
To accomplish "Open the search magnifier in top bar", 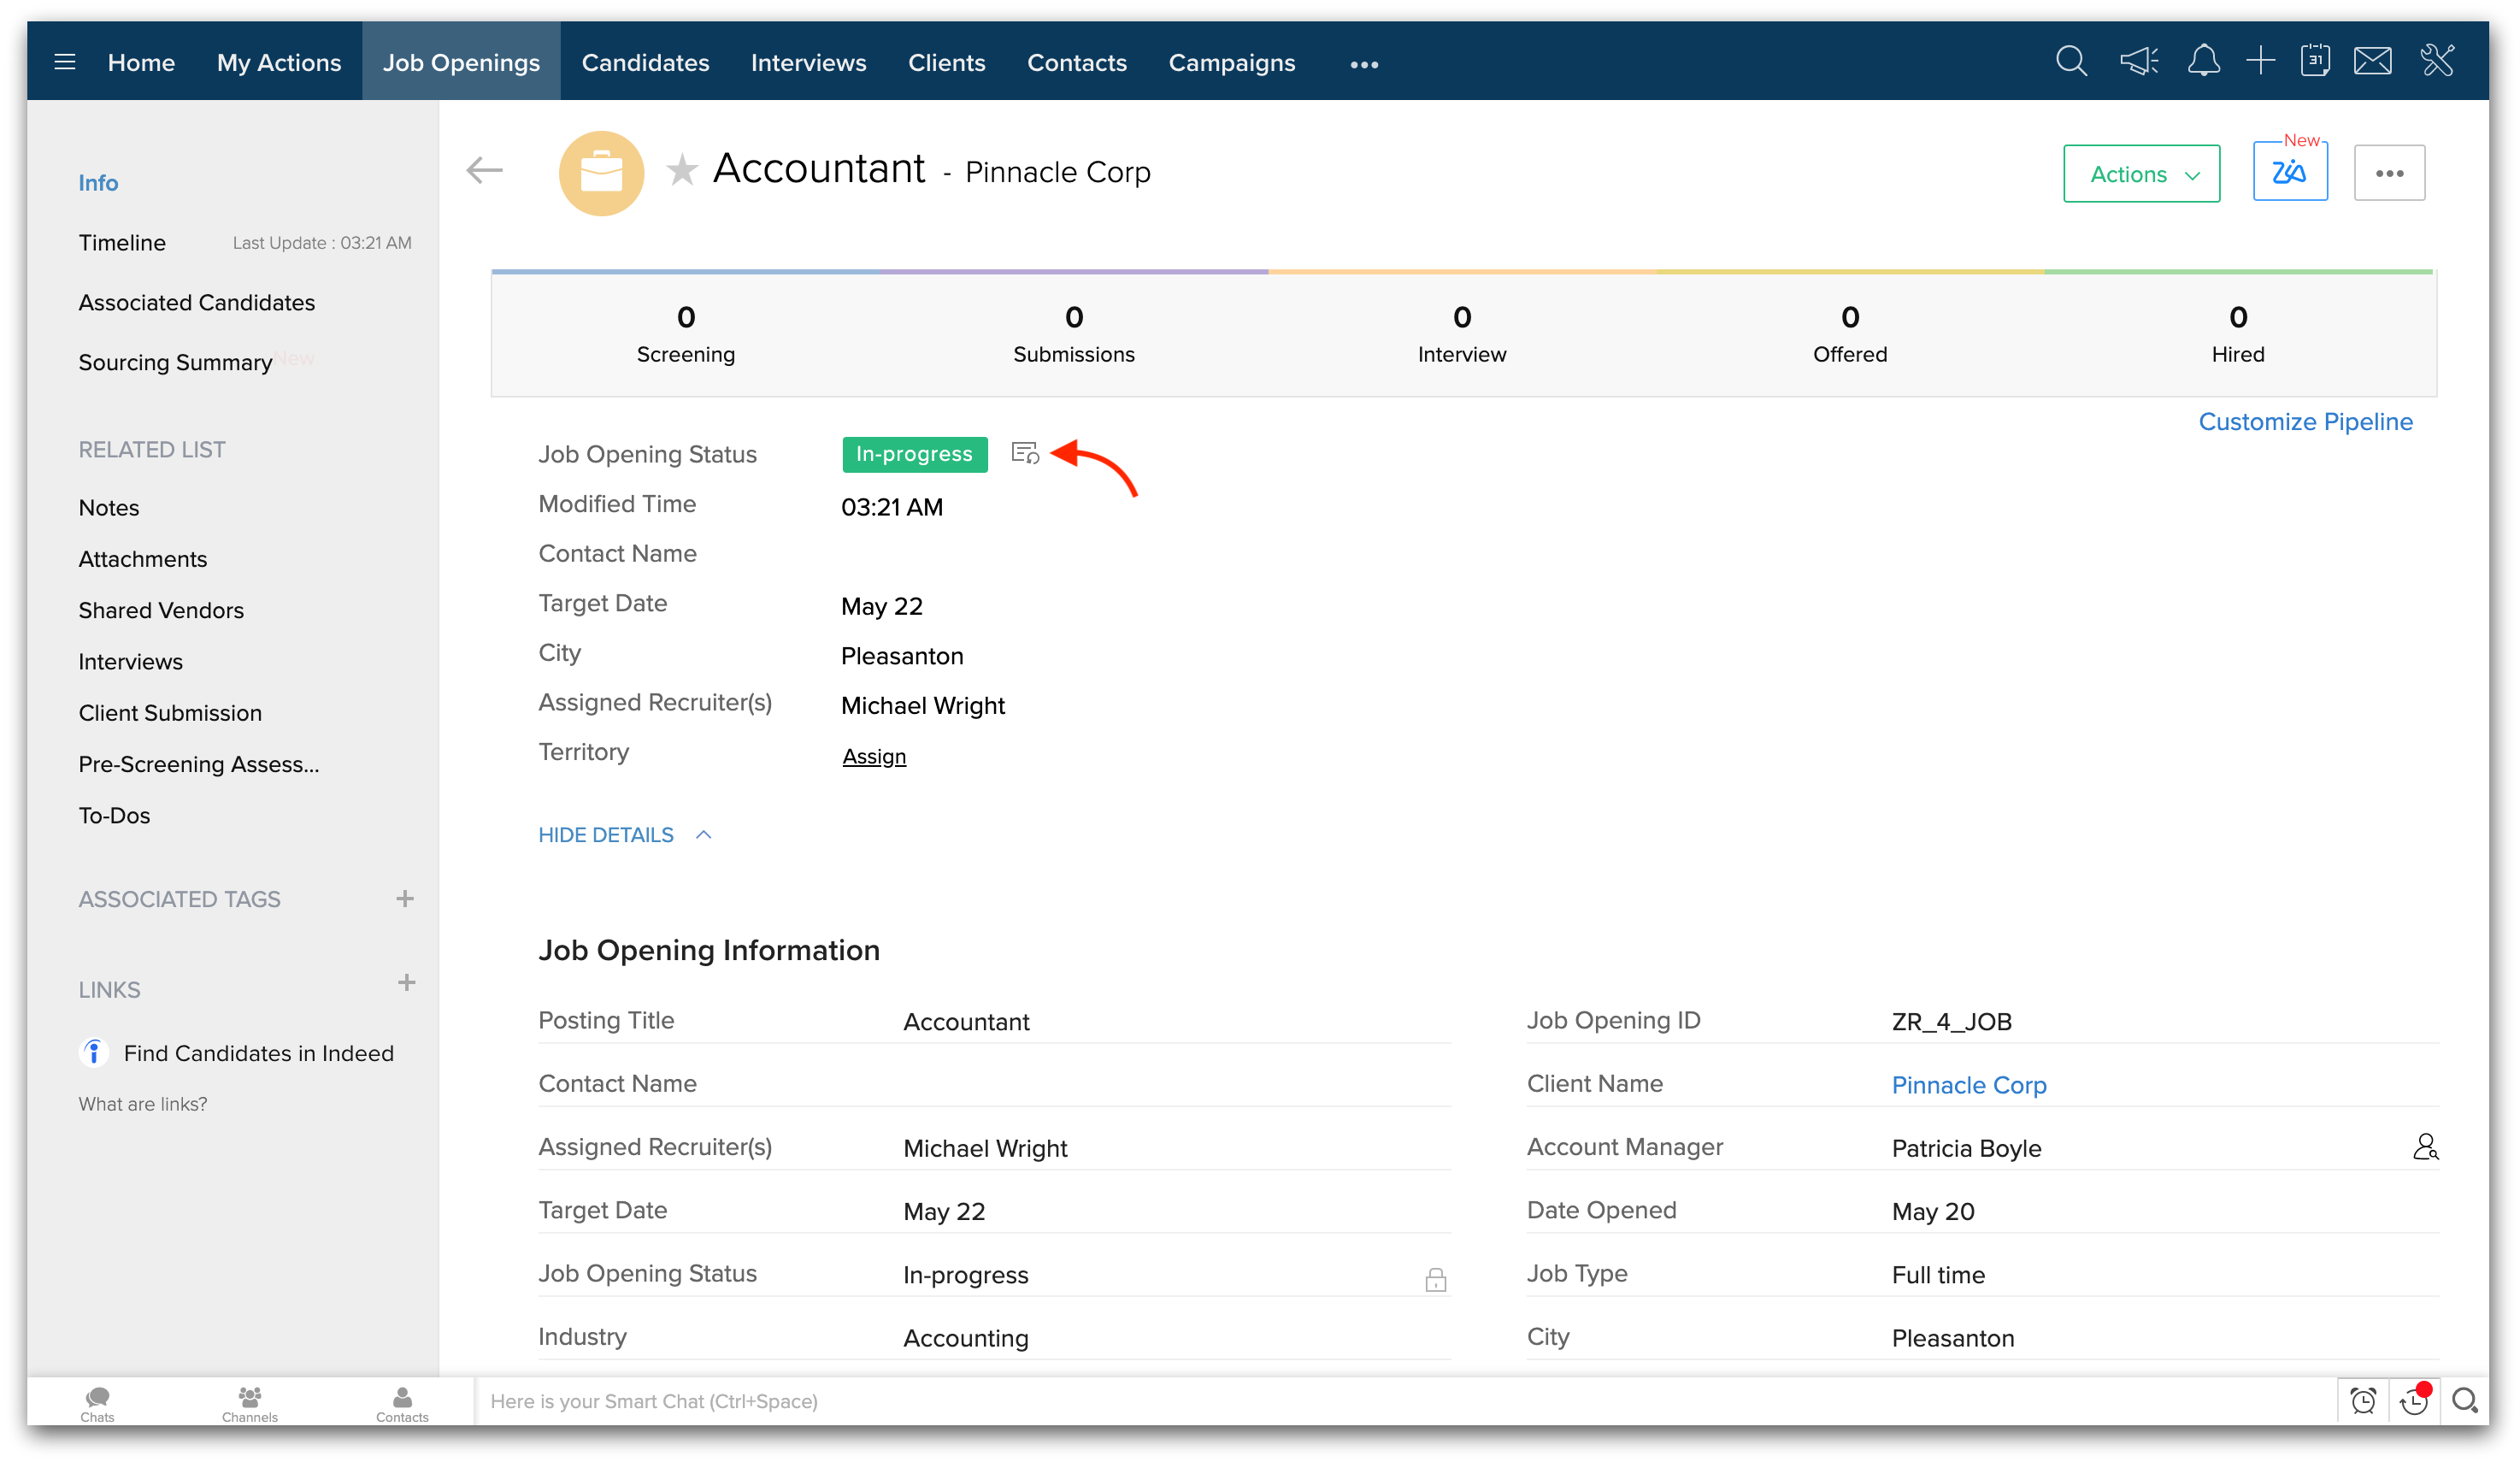I will pyautogui.click(x=2071, y=62).
